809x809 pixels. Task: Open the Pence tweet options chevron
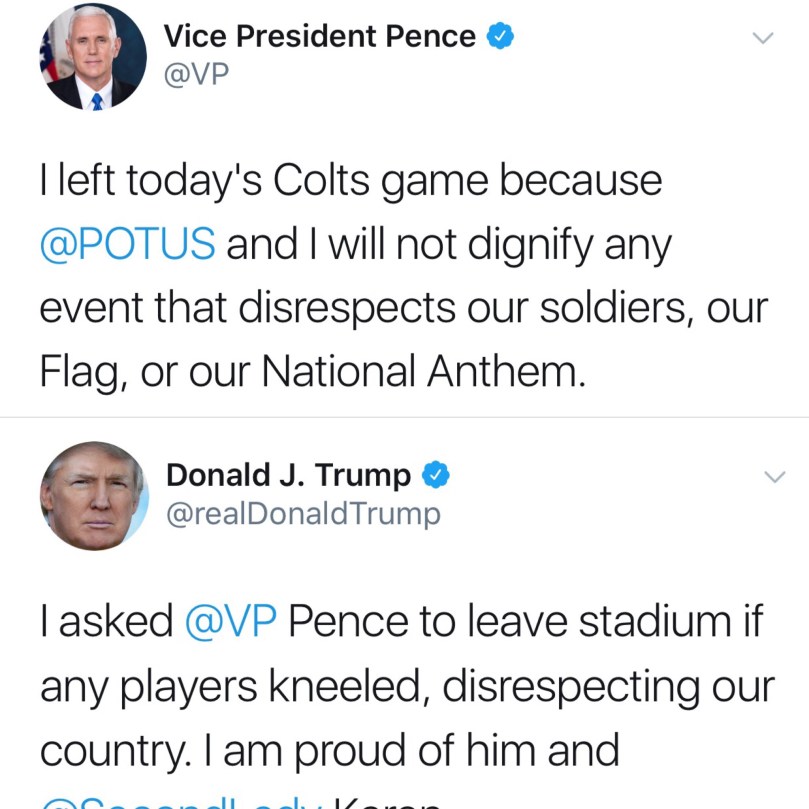pos(763,38)
